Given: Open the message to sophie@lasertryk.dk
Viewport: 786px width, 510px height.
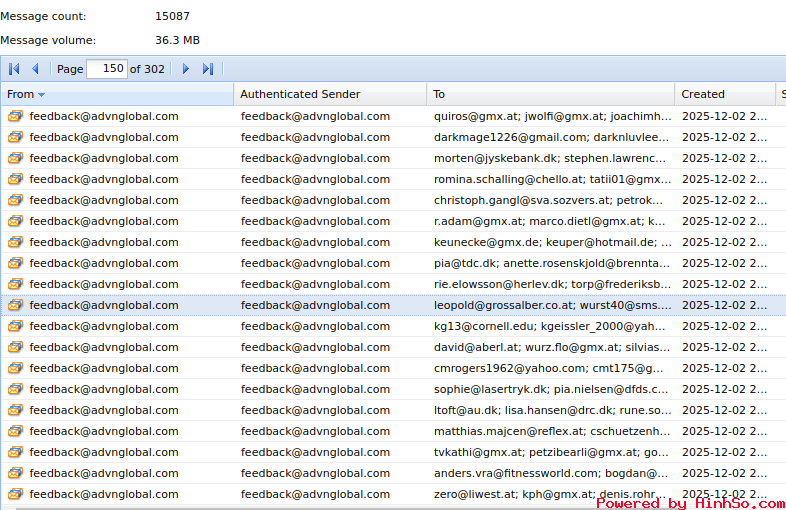Looking at the screenshot, I should 551,389.
